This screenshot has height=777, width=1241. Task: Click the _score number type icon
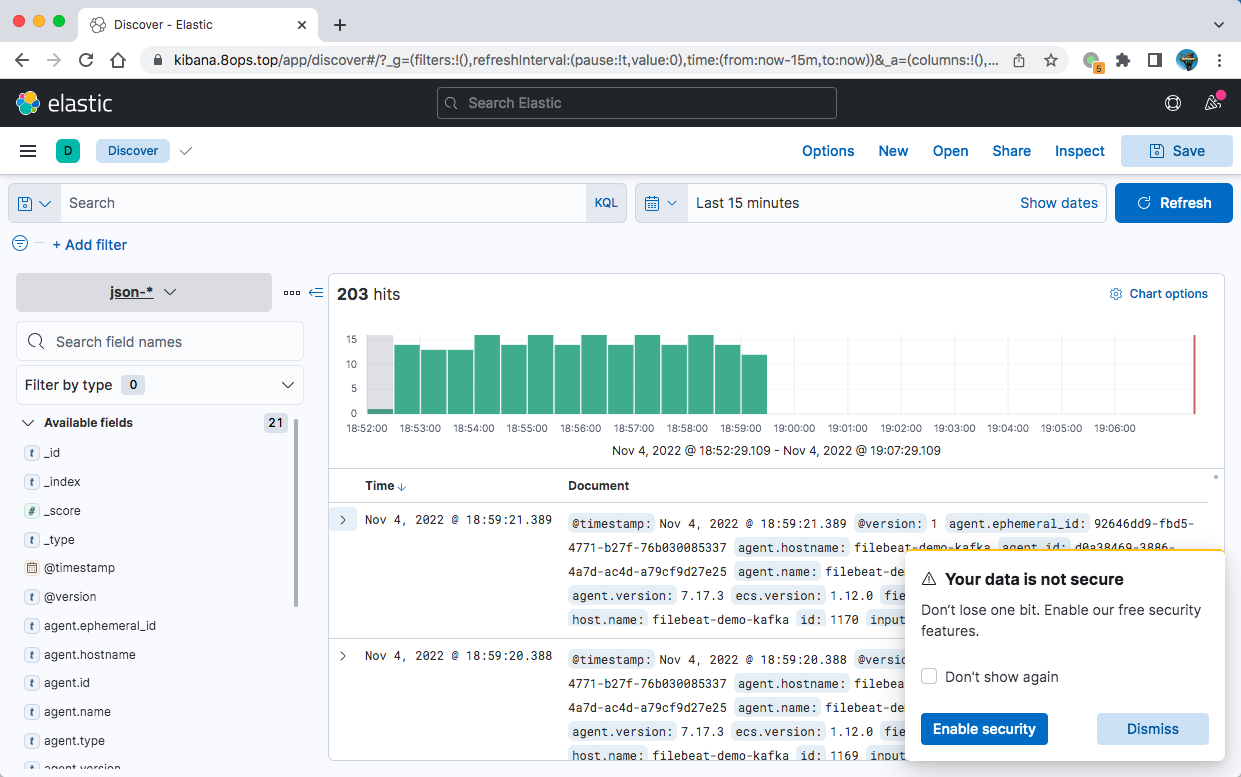(x=32, y=511)
